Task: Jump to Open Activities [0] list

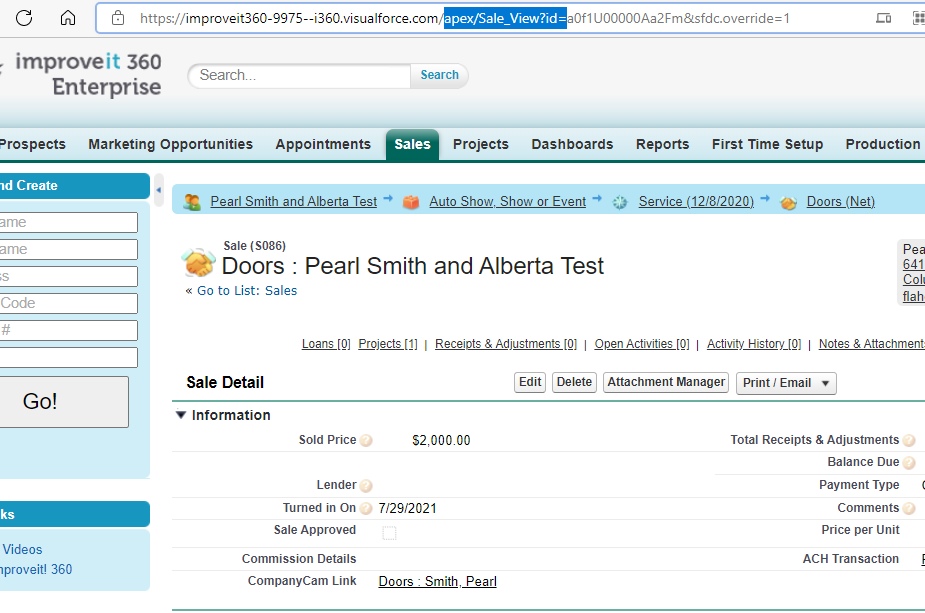Action: click(x=642, y=344)
